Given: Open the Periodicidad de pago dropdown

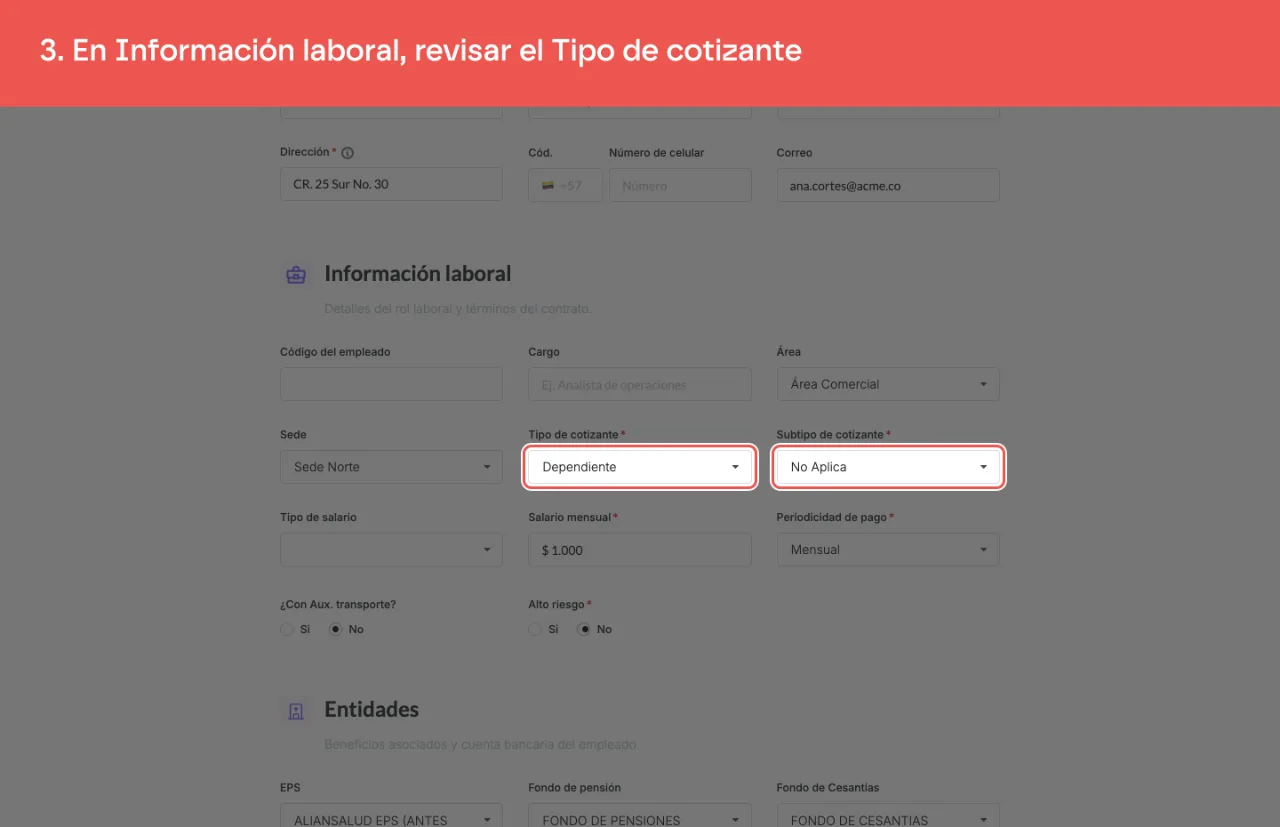Looking at the screenshot, I should point(888,550).
